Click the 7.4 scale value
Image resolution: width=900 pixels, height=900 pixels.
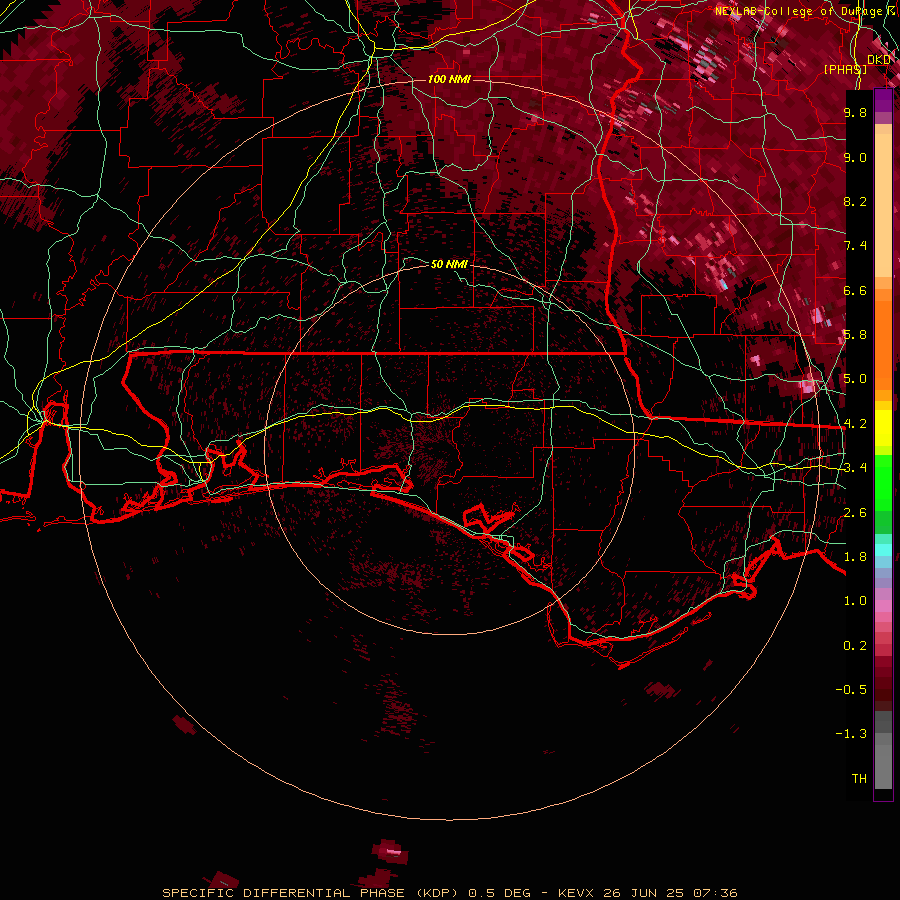tap(855, 246)
